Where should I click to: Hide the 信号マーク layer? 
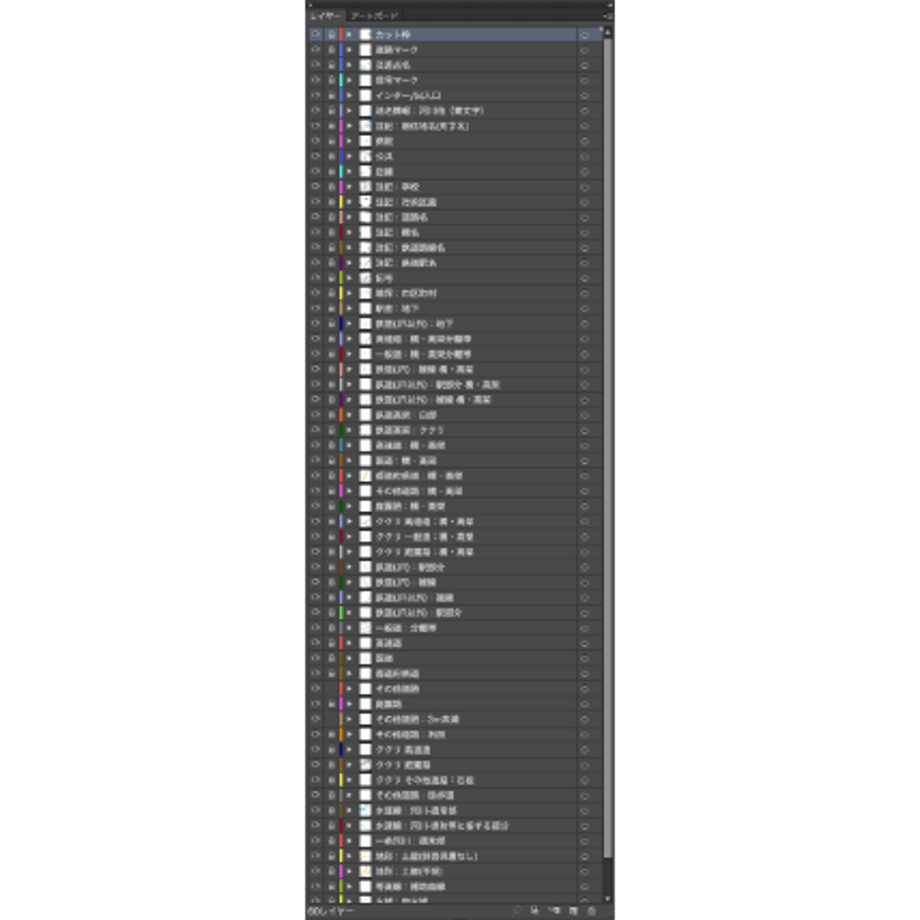pos(316,80)
